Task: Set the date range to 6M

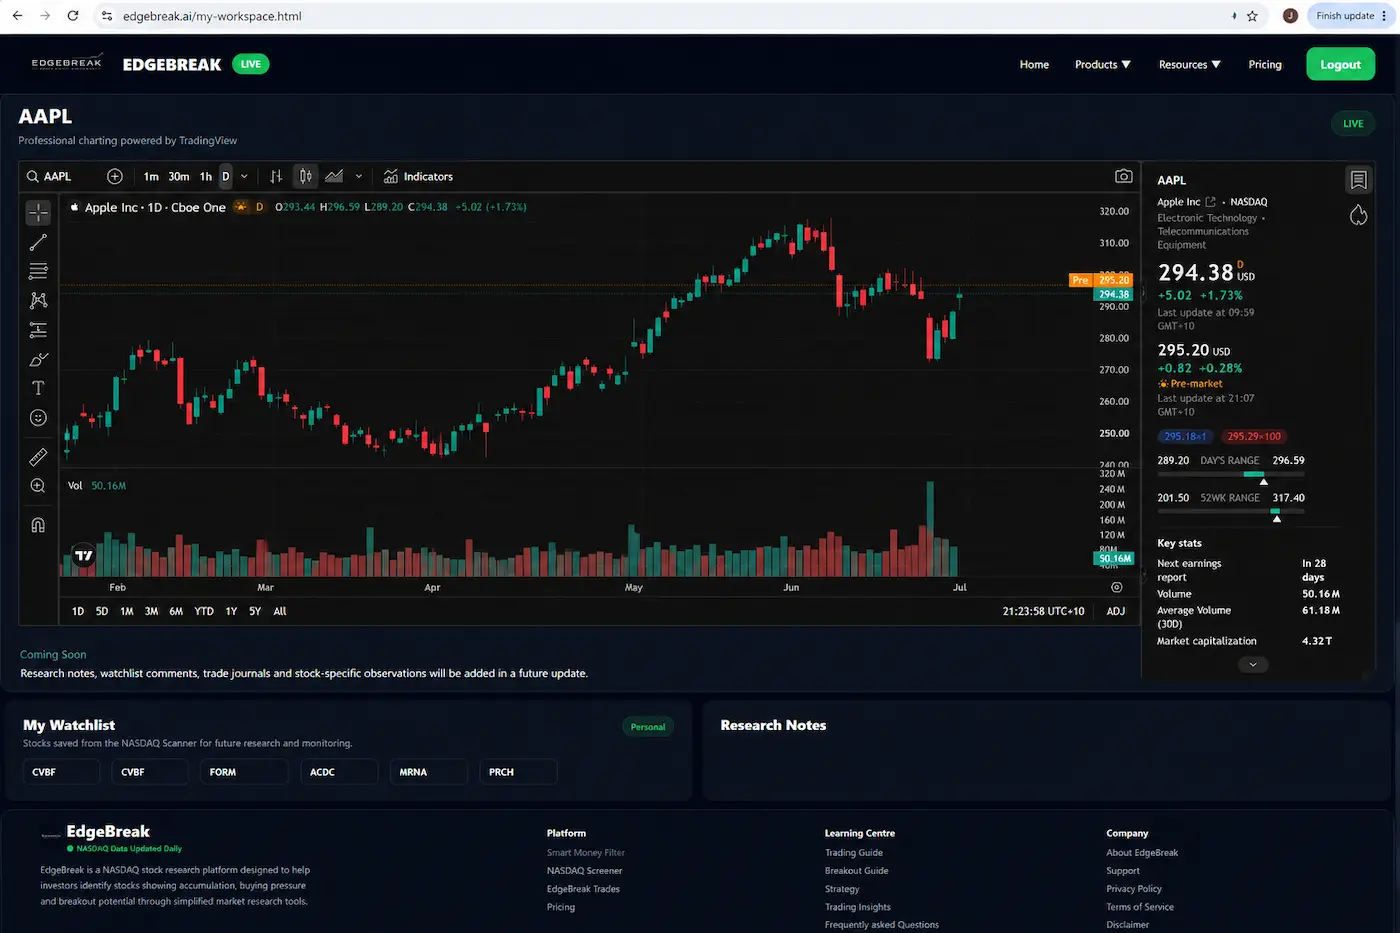Action: [x=176, y=611]
